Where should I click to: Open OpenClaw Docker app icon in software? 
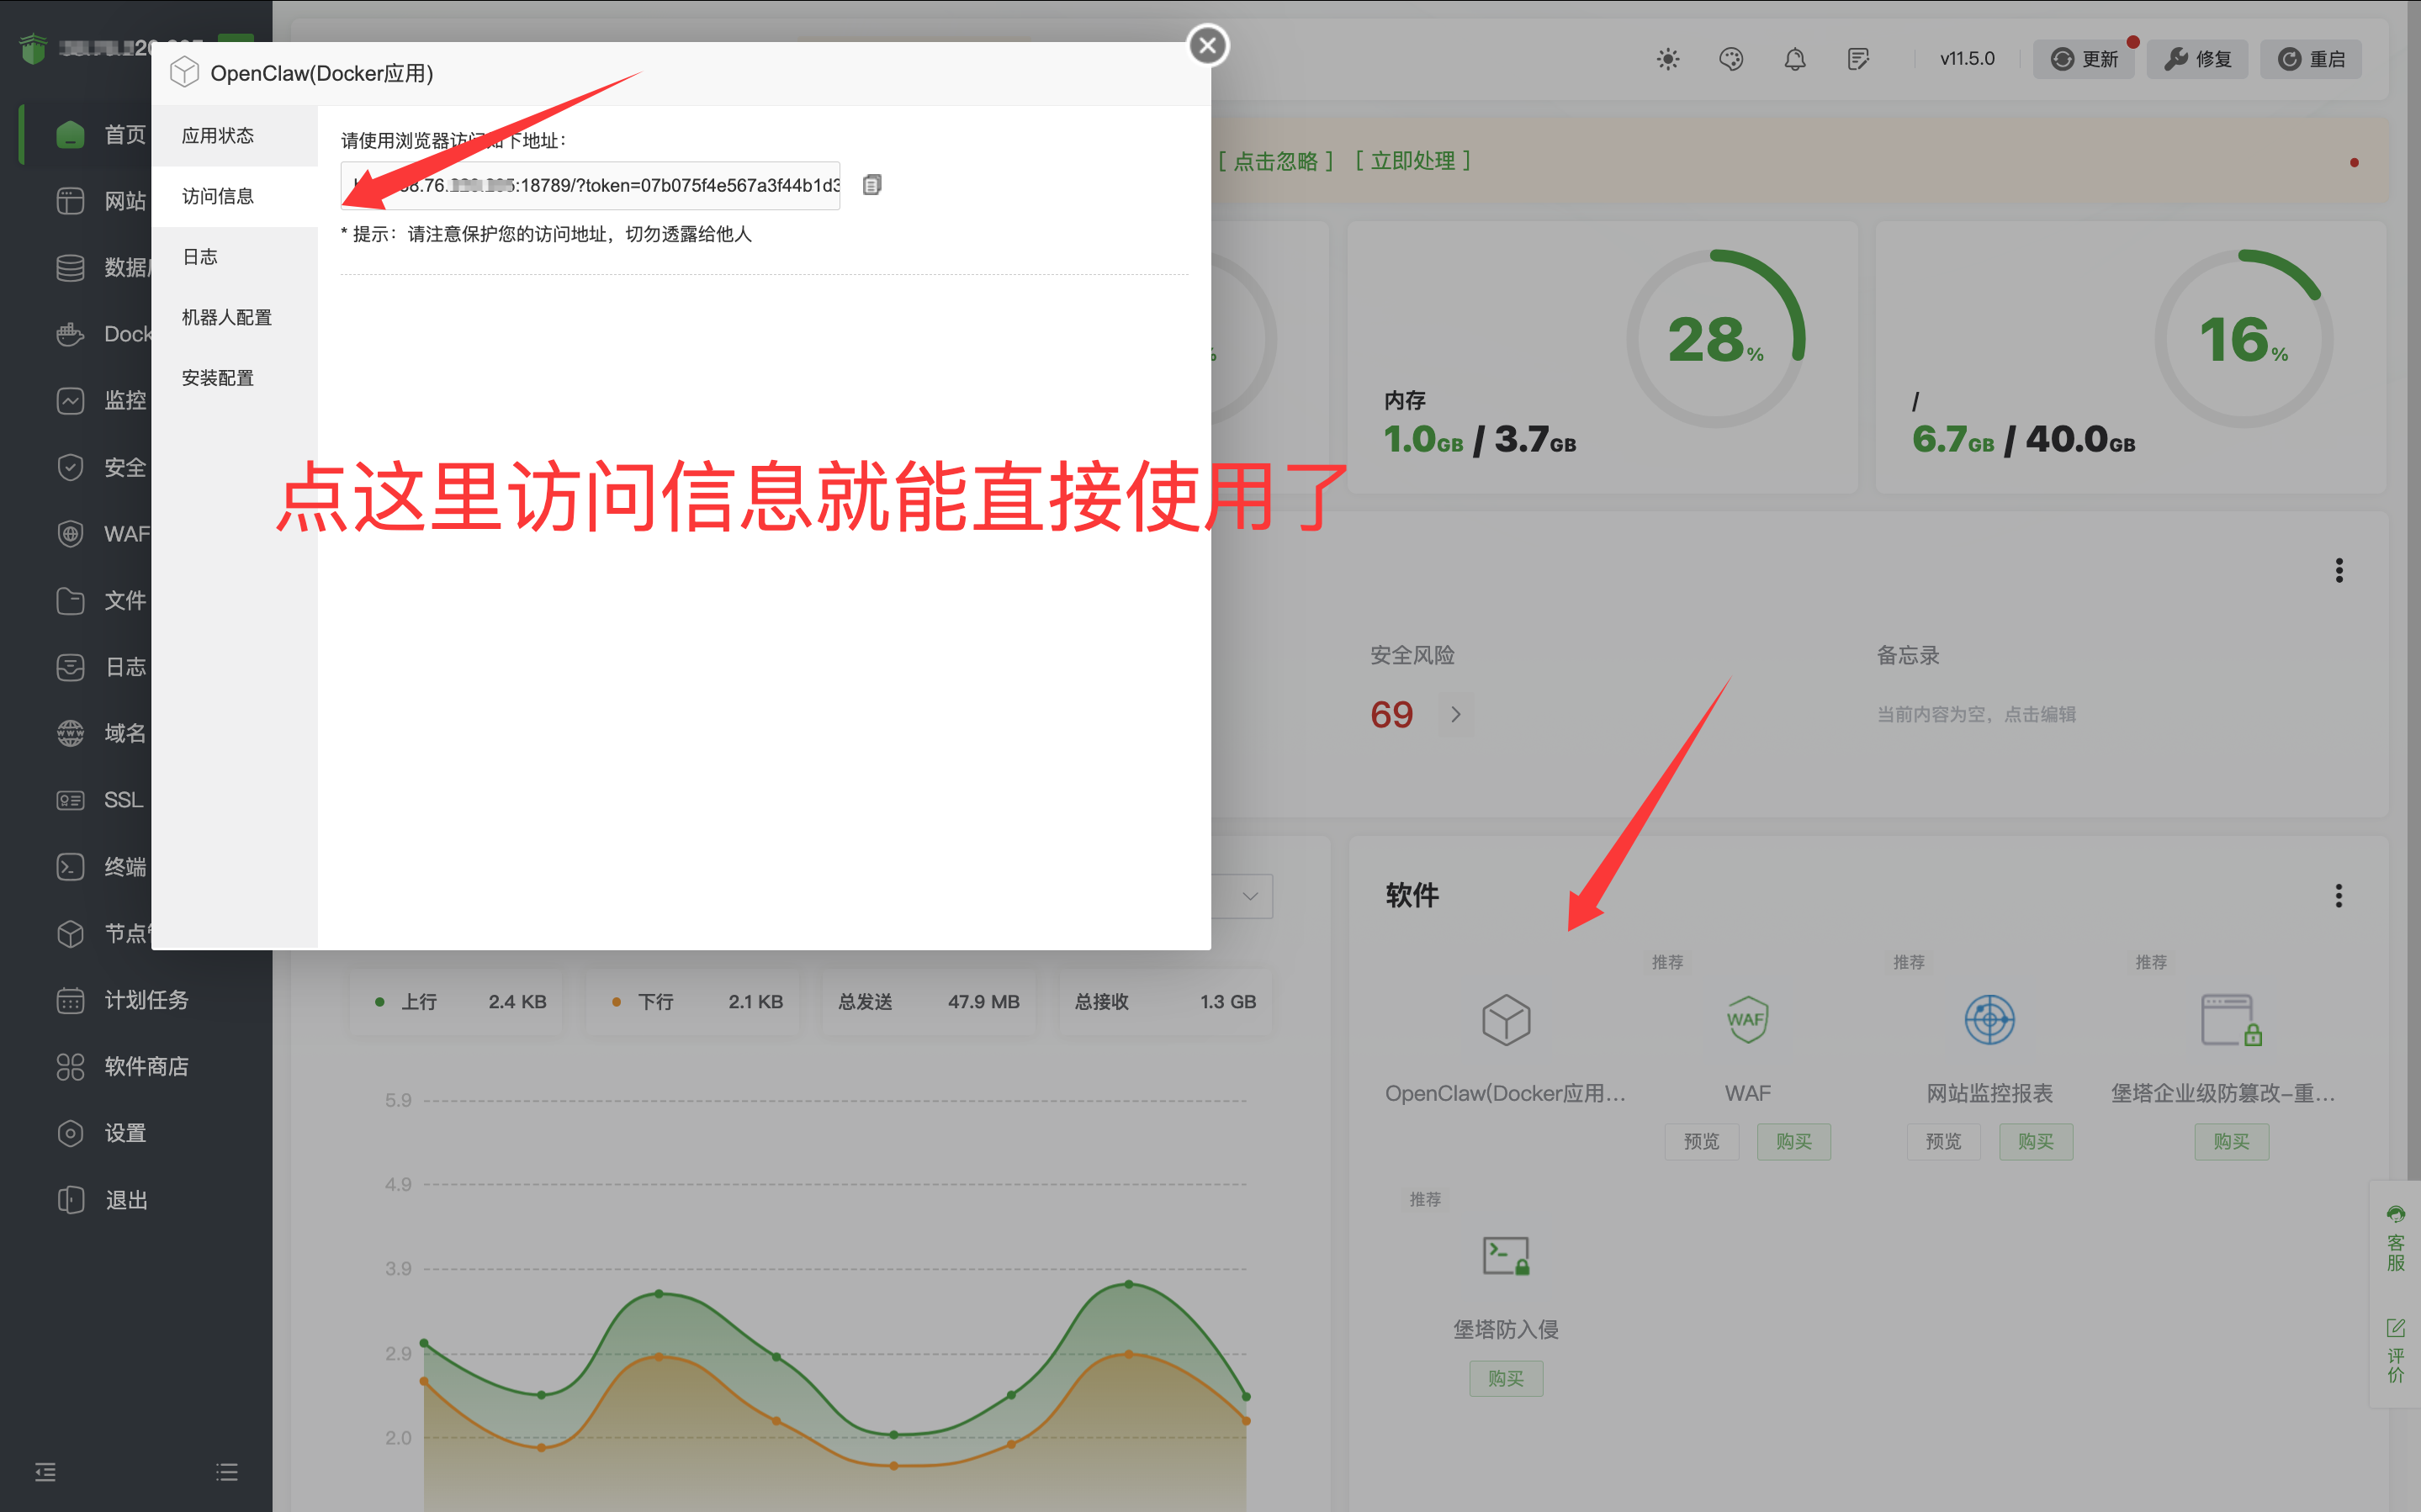point(1505,1020)
